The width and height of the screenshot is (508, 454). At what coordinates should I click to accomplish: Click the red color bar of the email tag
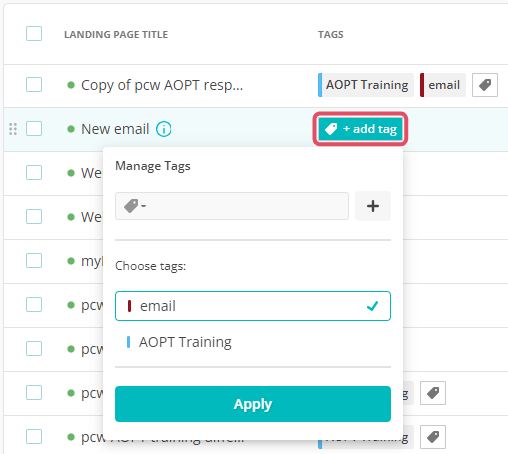tap(129, 306)
